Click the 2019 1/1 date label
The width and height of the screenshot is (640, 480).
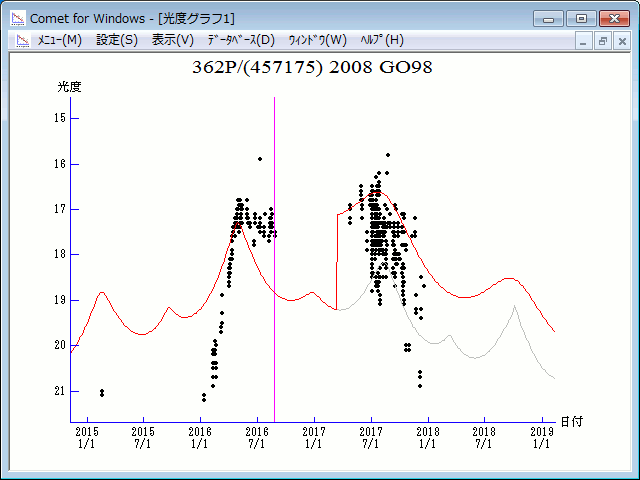[x=541, y=436]
